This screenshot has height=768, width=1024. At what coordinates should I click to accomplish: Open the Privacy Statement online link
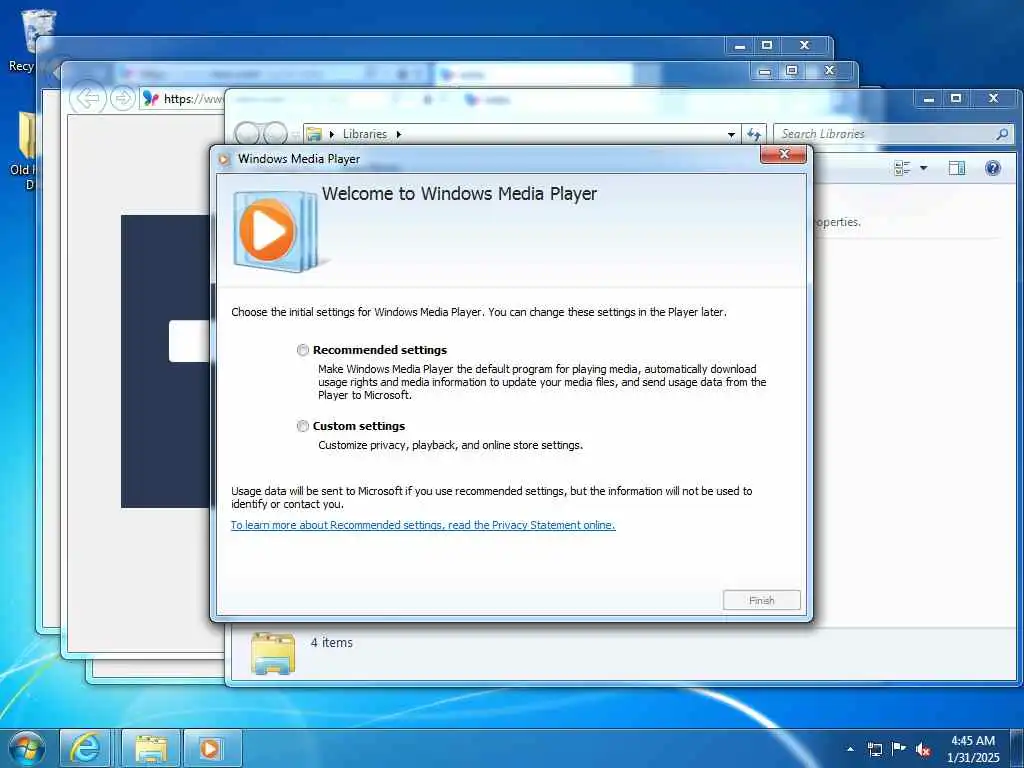pyautogui.click(x=423, y=525)
